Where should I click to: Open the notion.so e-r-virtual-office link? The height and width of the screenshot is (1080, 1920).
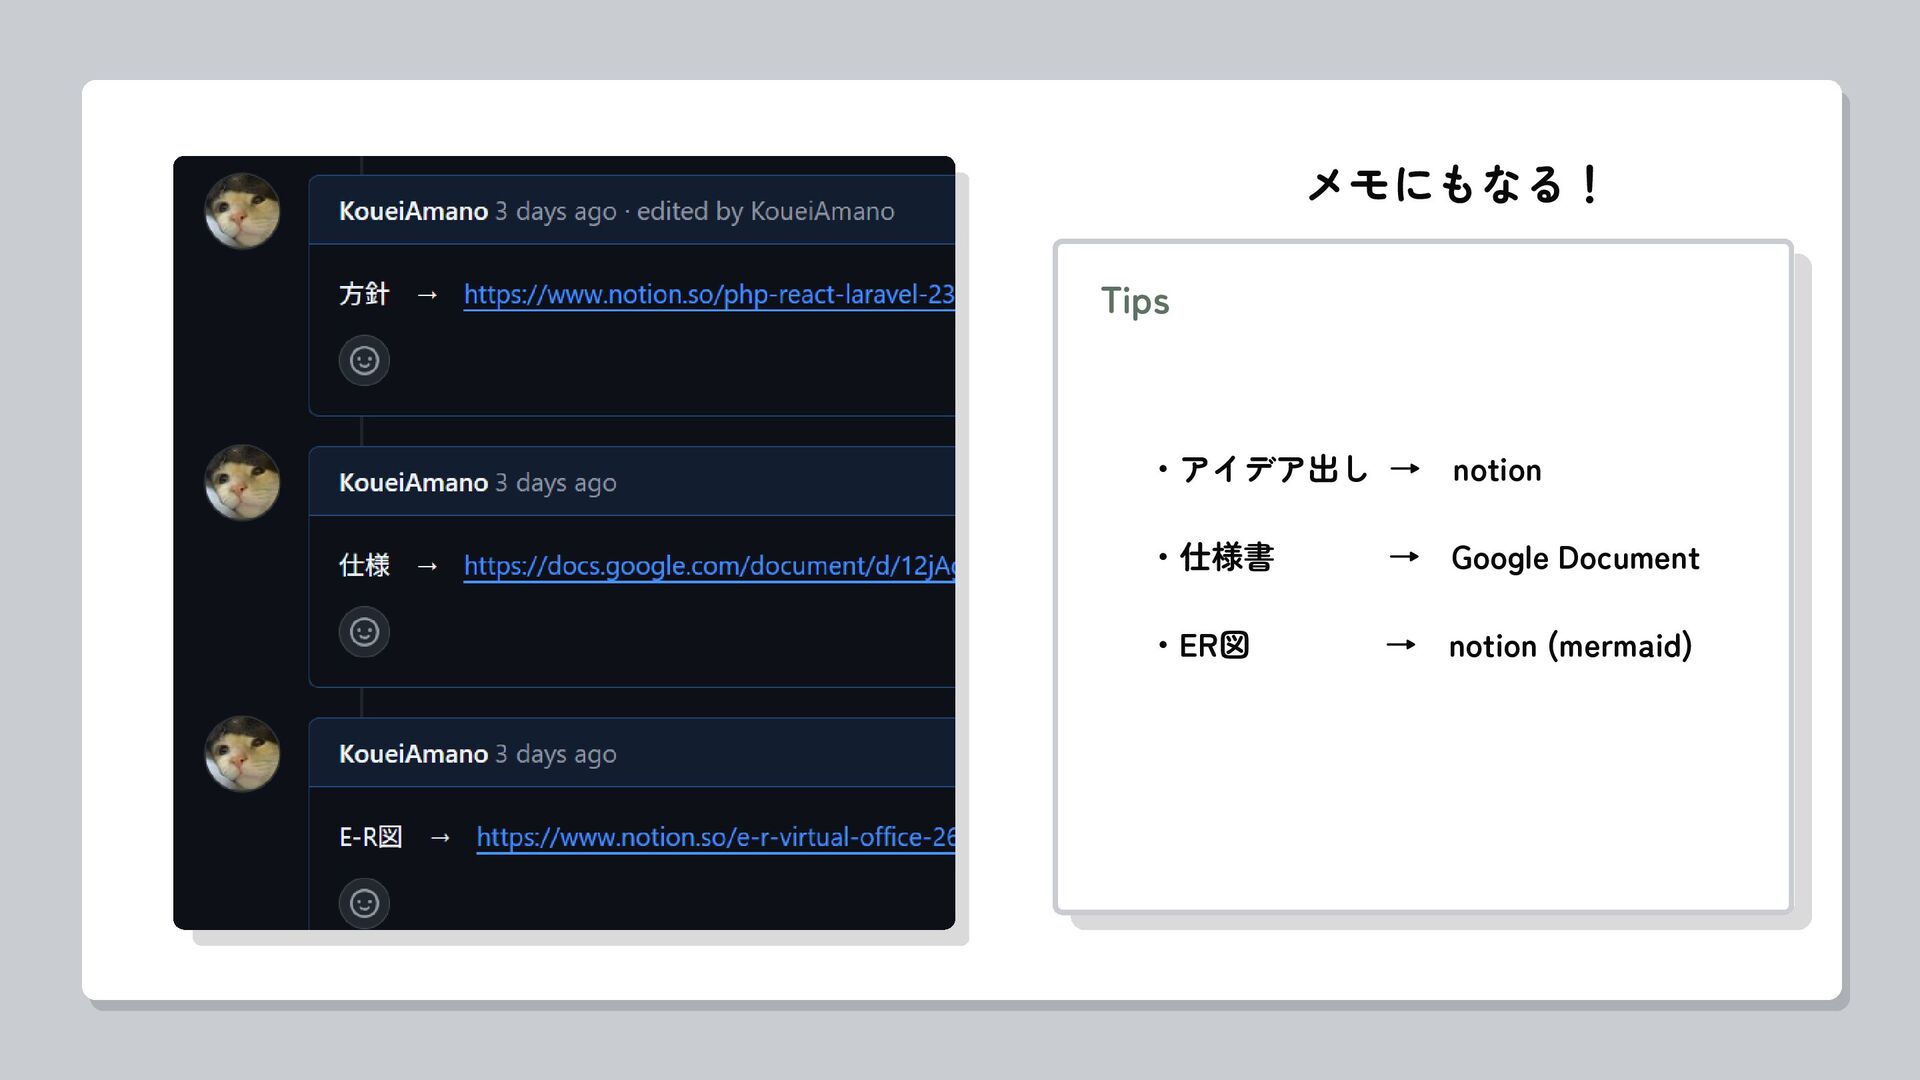click(714, 837)
